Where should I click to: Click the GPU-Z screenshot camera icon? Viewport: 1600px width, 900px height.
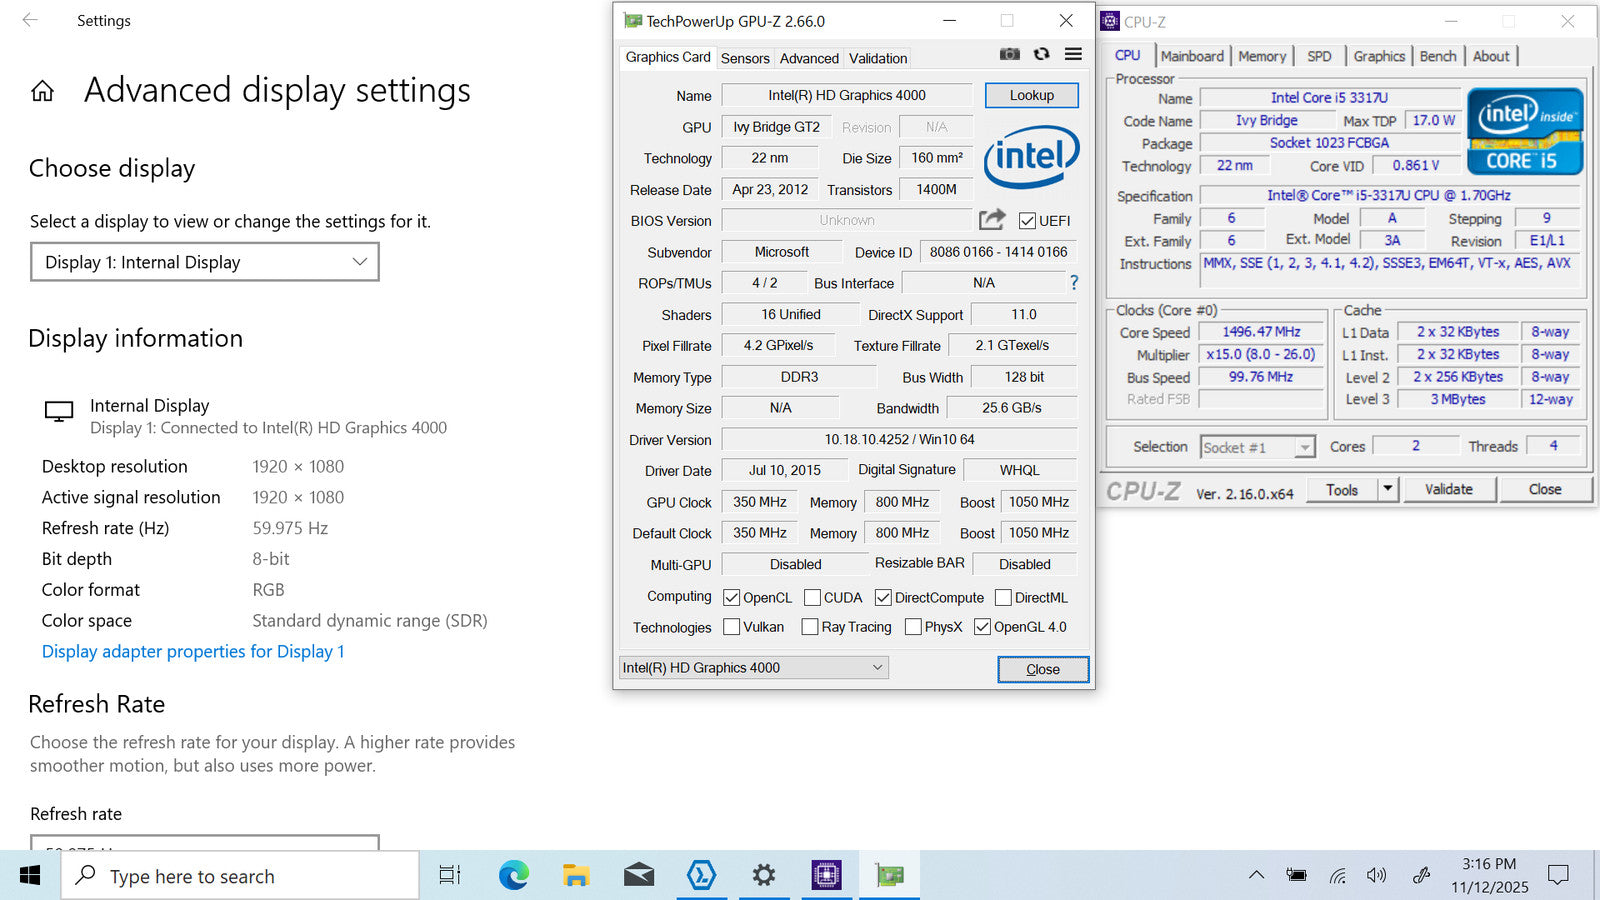[x=1010, y=54]
